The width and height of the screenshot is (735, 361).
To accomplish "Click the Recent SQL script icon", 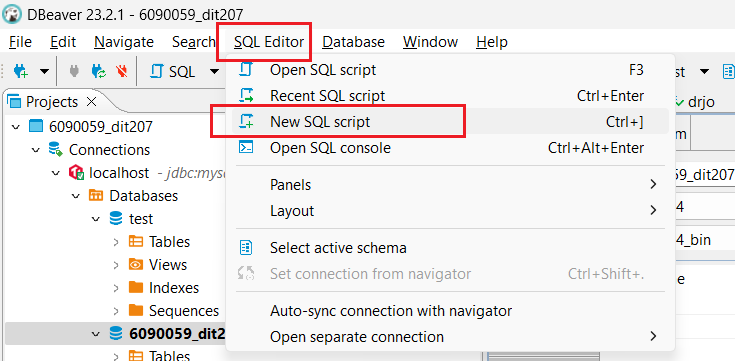I will [246, 96].
